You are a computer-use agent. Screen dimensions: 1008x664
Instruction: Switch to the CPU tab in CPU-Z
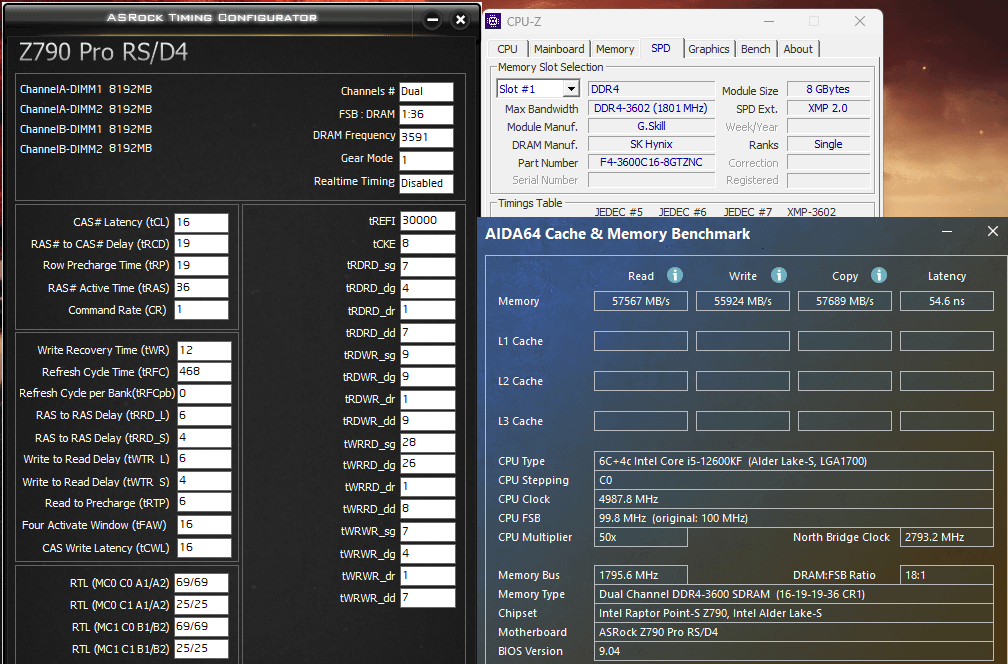click(x=507, y=49)
